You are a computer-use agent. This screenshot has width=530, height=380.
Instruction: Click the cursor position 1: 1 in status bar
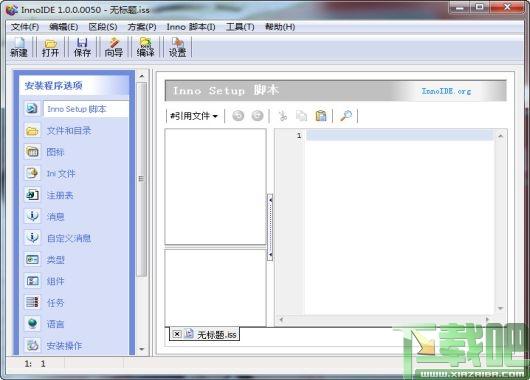[x=35, y=364]
